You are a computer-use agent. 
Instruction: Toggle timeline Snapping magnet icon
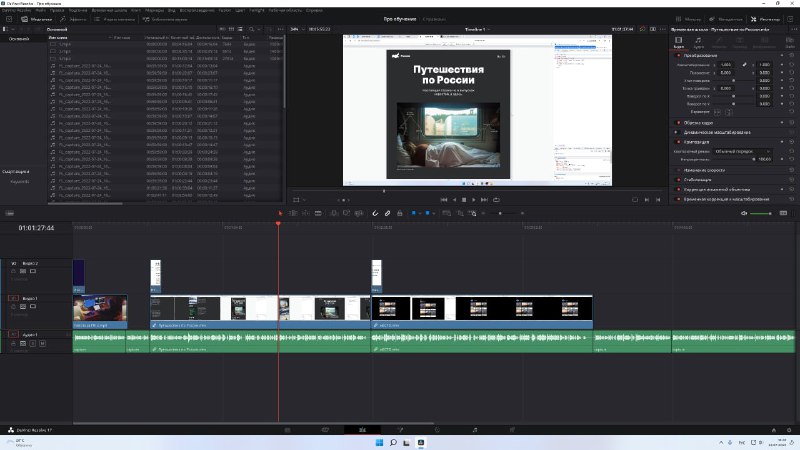coord(375,213)
